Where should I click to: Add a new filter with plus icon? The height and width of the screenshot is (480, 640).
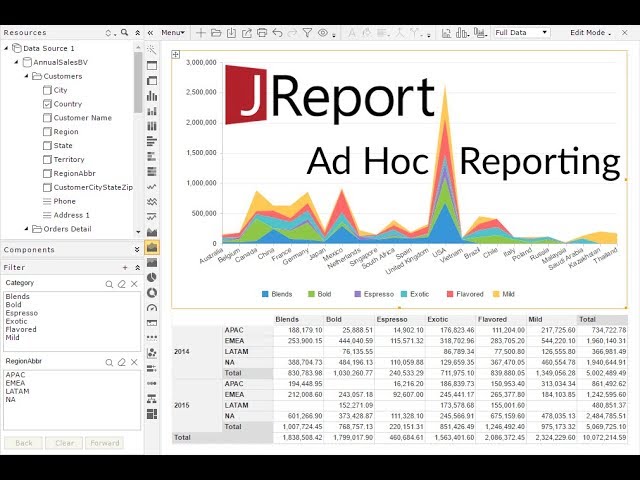pos(125,267)
